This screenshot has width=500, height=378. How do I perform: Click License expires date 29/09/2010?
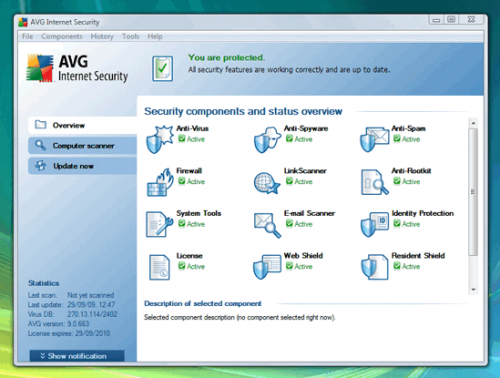93,333
